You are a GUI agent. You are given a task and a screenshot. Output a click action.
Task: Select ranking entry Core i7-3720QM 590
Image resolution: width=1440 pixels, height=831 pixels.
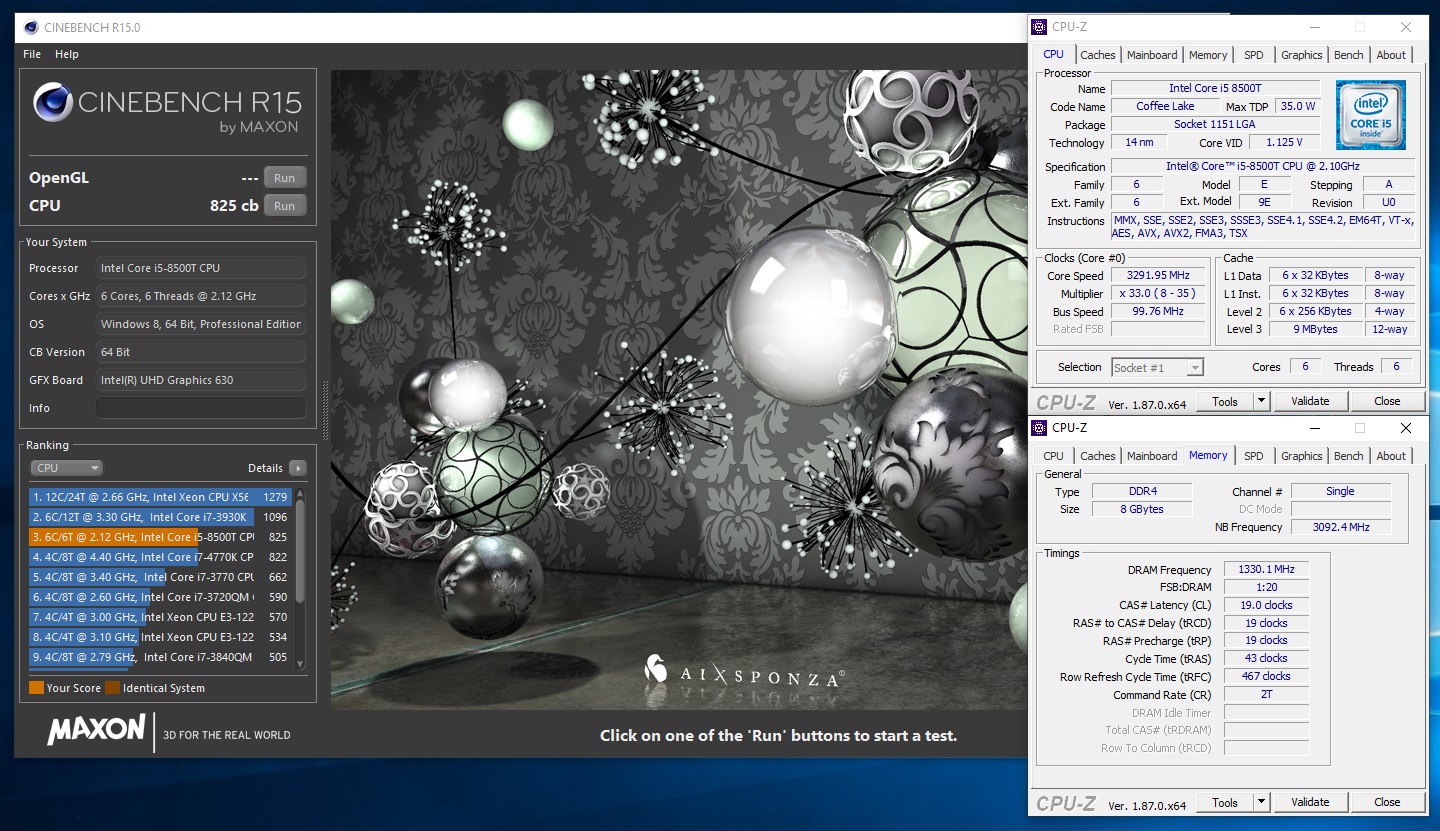click(160, 597)
